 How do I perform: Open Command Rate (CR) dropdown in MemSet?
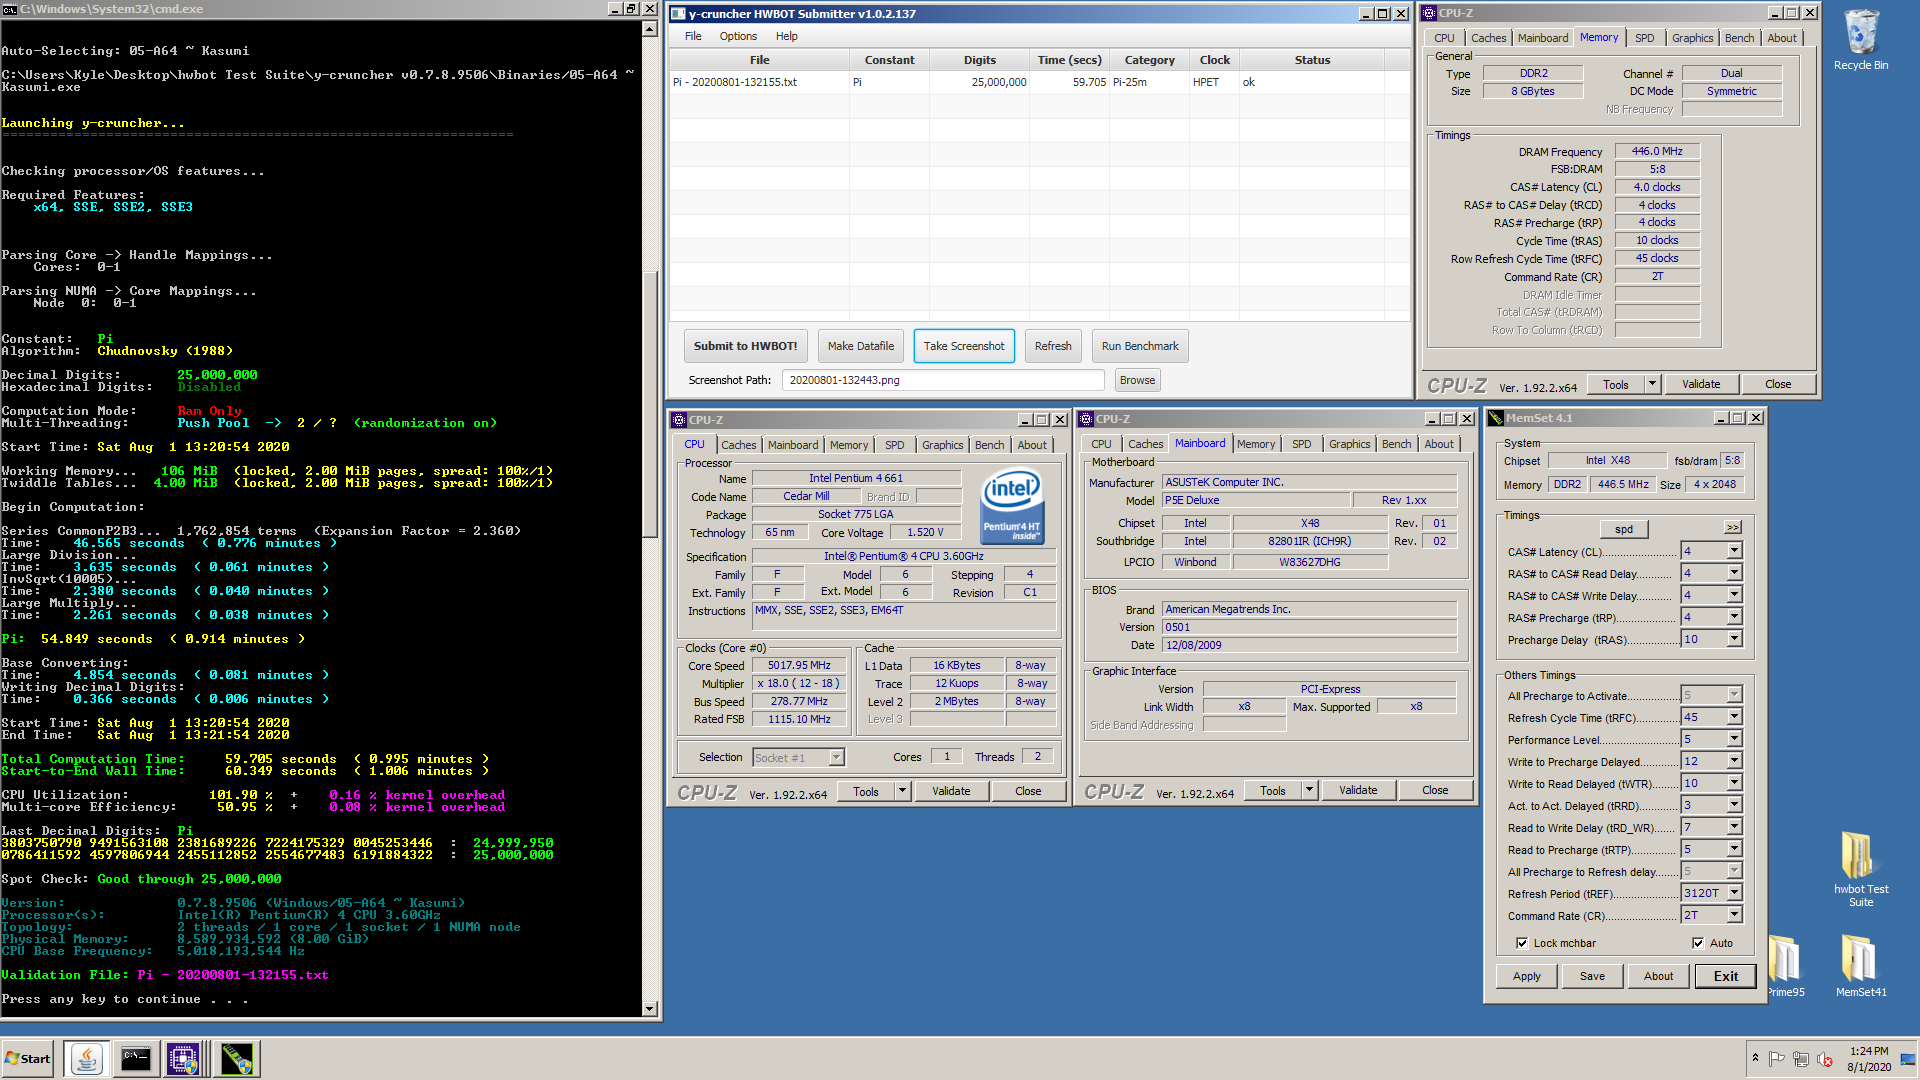(x=1735, y=915)
